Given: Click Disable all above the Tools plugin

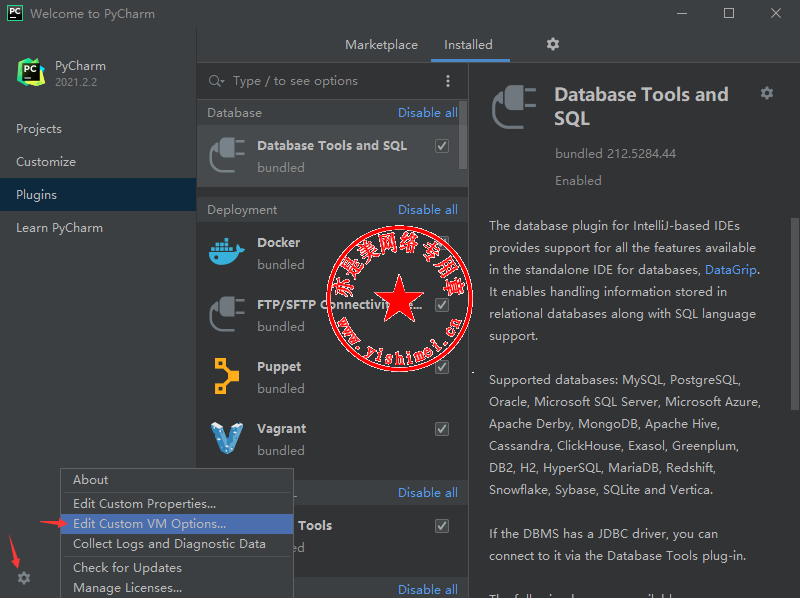Looking at the screenshot, I should (x=428, y=493).
